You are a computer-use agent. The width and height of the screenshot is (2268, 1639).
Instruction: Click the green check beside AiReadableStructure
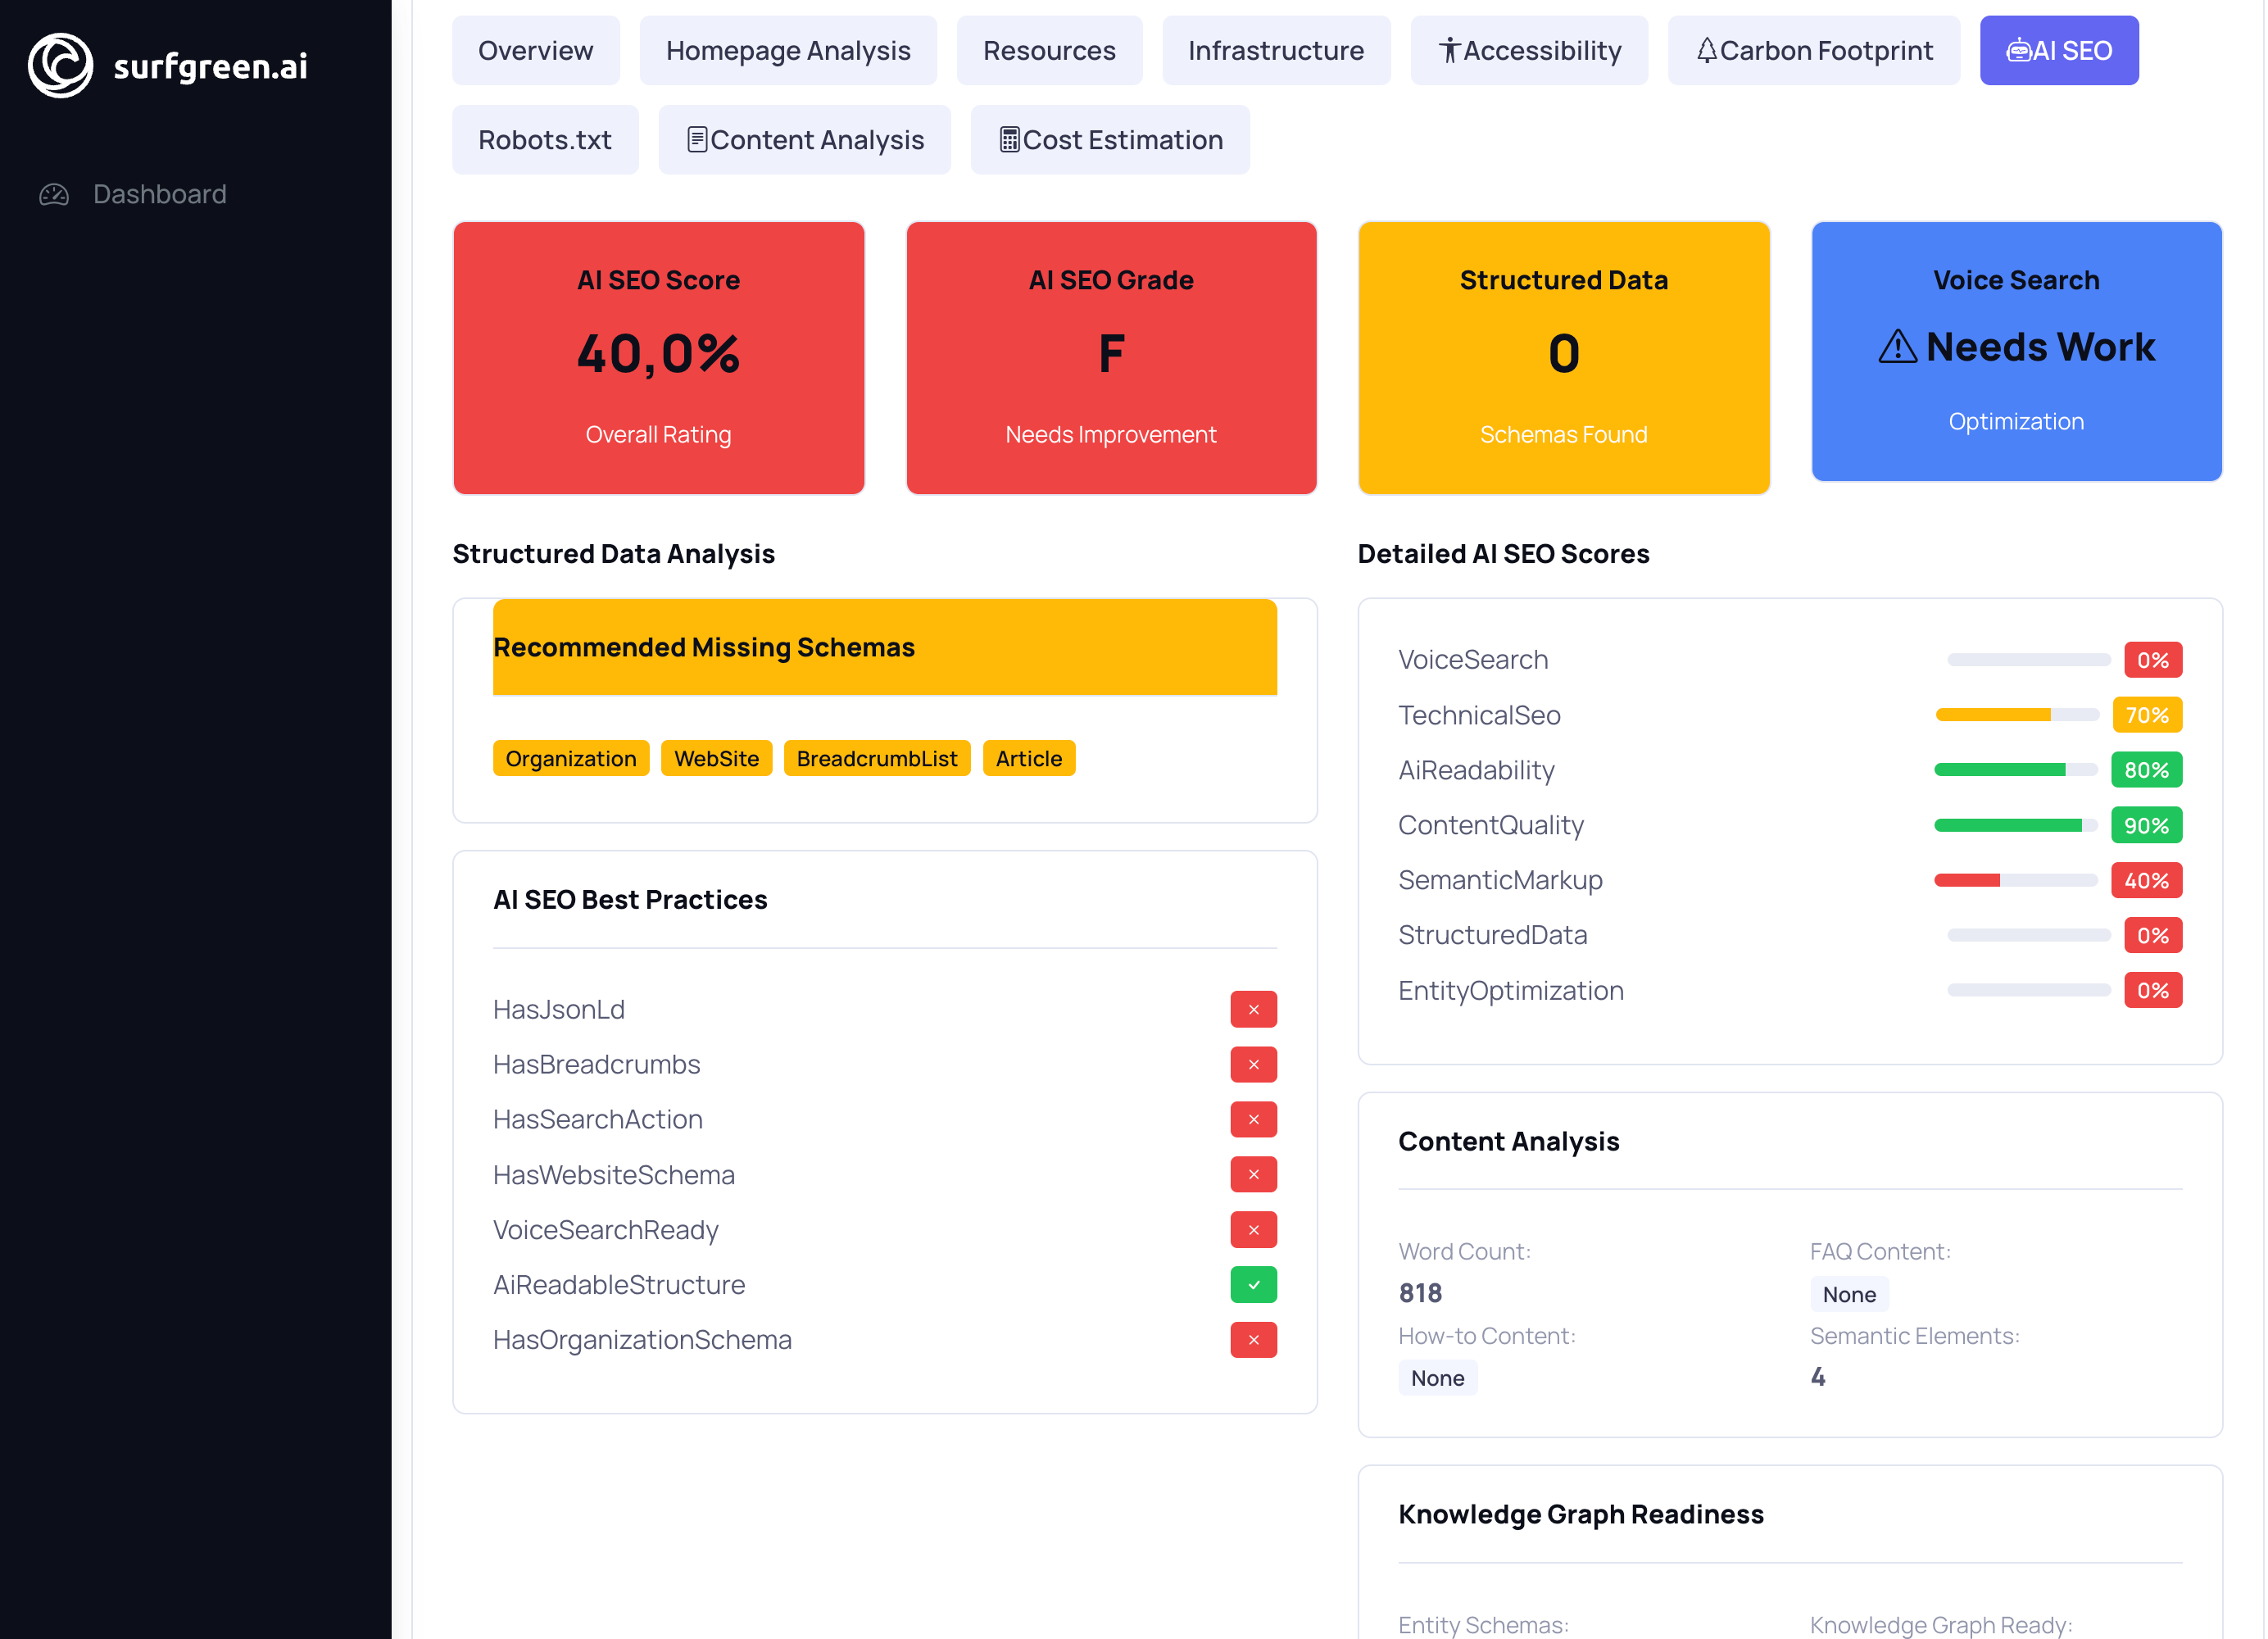(x=1253, y=1285)
